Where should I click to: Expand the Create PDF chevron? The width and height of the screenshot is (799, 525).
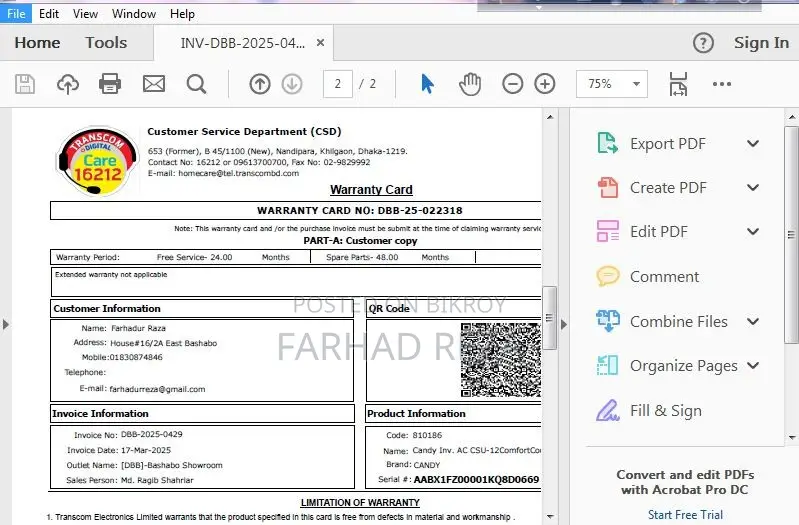pos(753,188)
